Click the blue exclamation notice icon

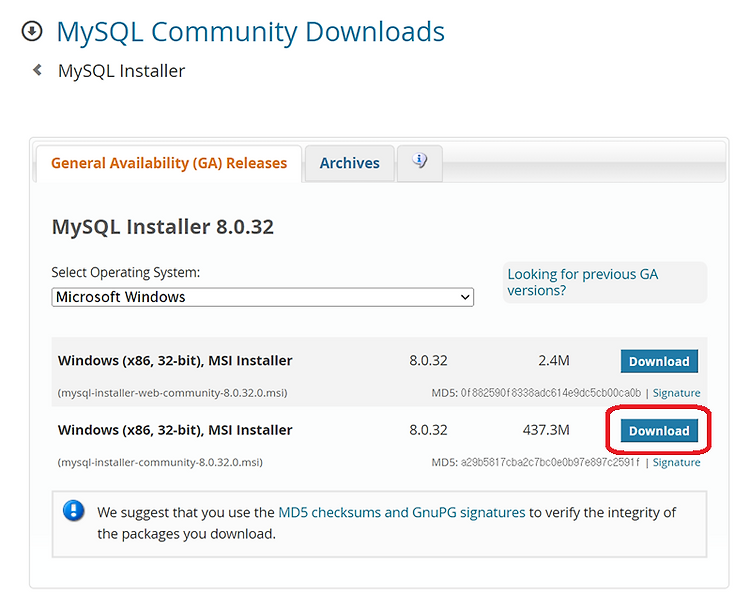[x=74, y=511]
